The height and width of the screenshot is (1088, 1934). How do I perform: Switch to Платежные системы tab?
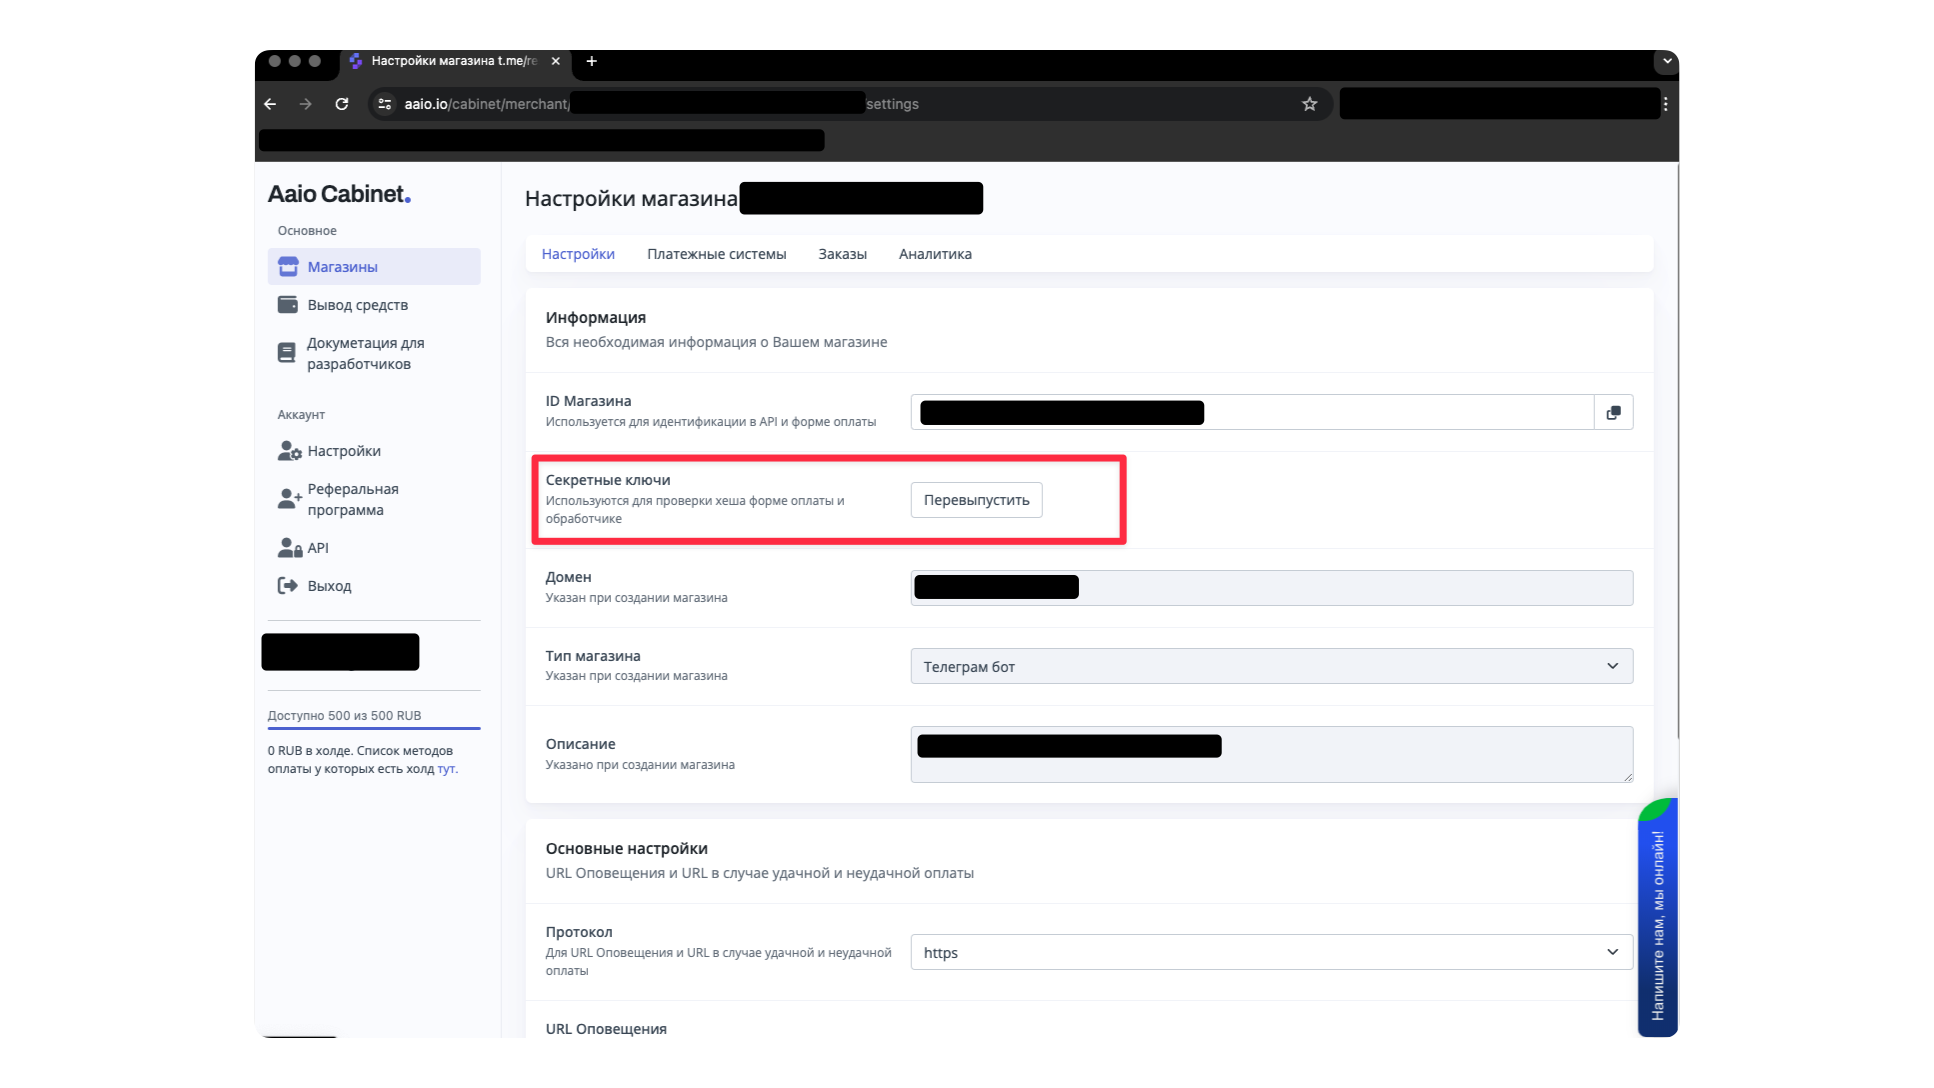click(716, 254)
